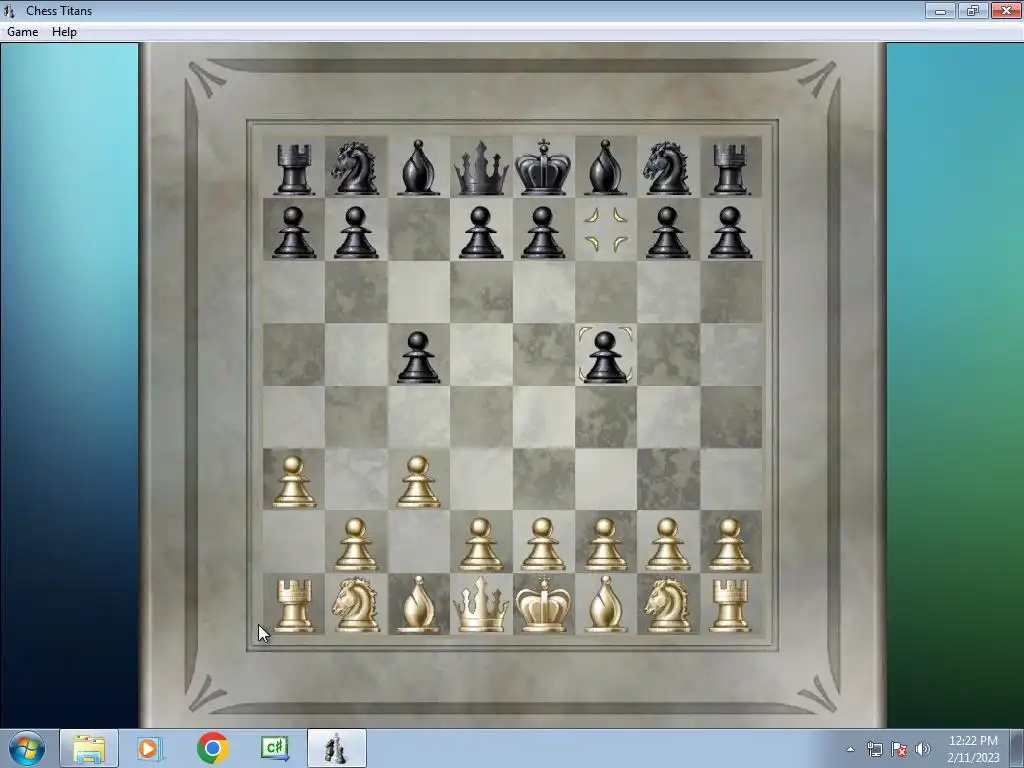Select the black bishop on c8
The width and height of the screenshot is (1024, 768).
click(x=418, y=168)
